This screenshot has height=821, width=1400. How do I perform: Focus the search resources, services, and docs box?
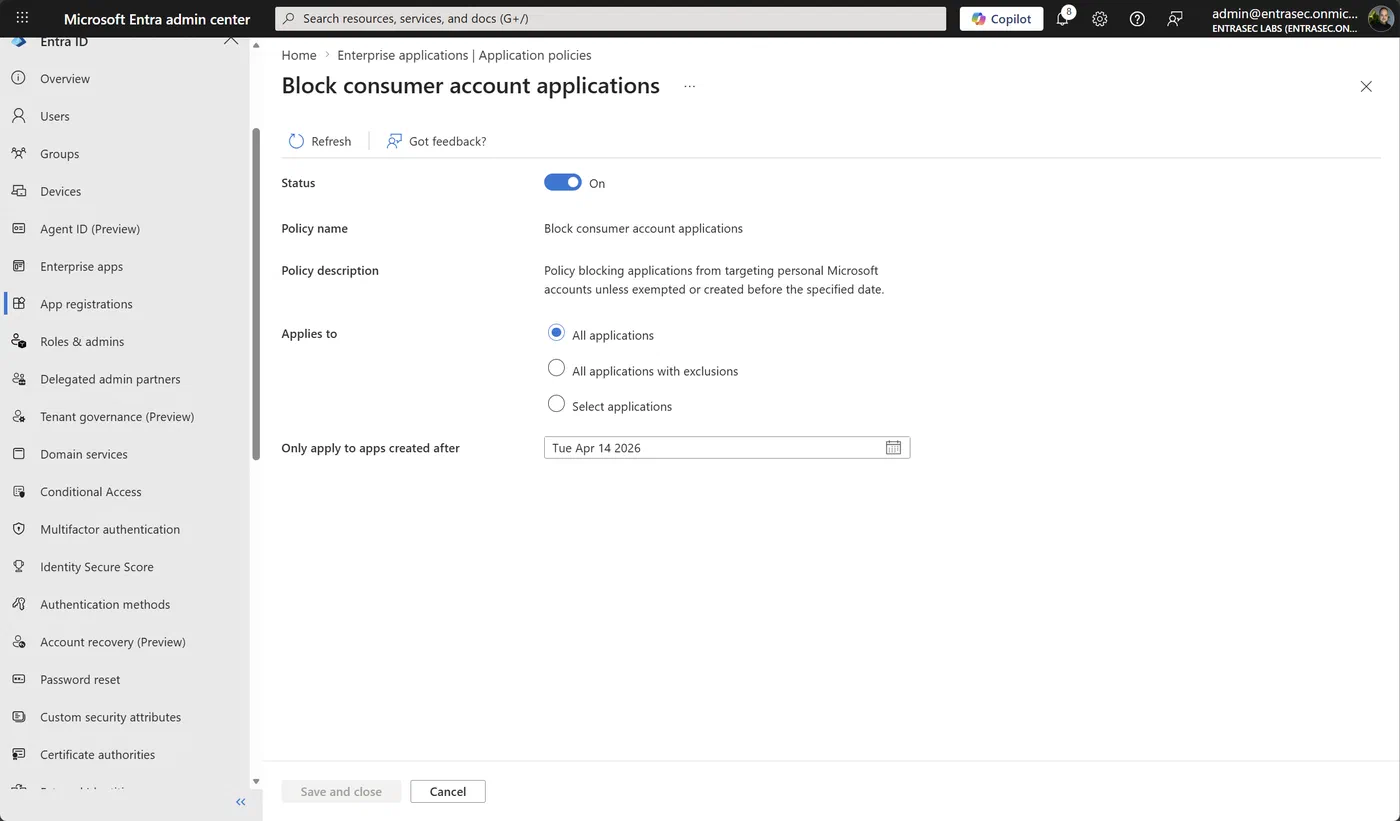pyautogui.click(x=610, y=18)
